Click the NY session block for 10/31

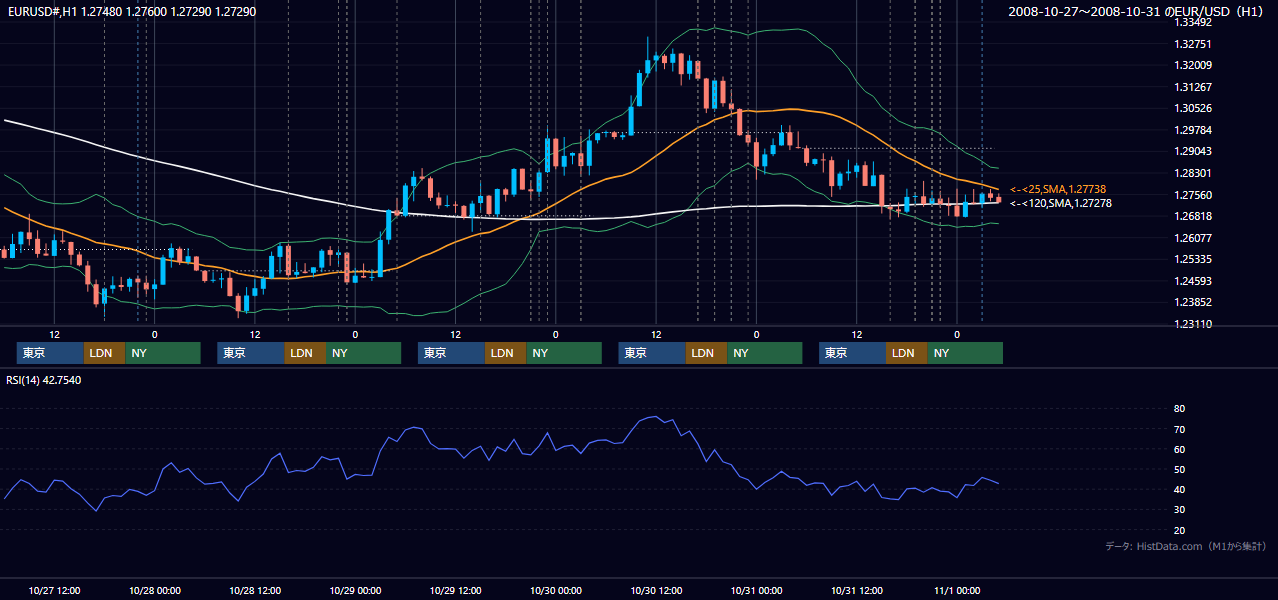click(965, 353)
